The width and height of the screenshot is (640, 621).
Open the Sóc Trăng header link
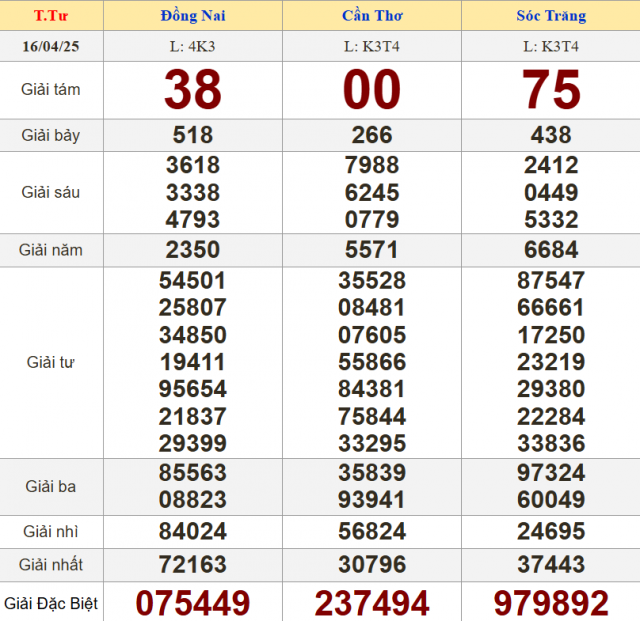pos(551,16)
